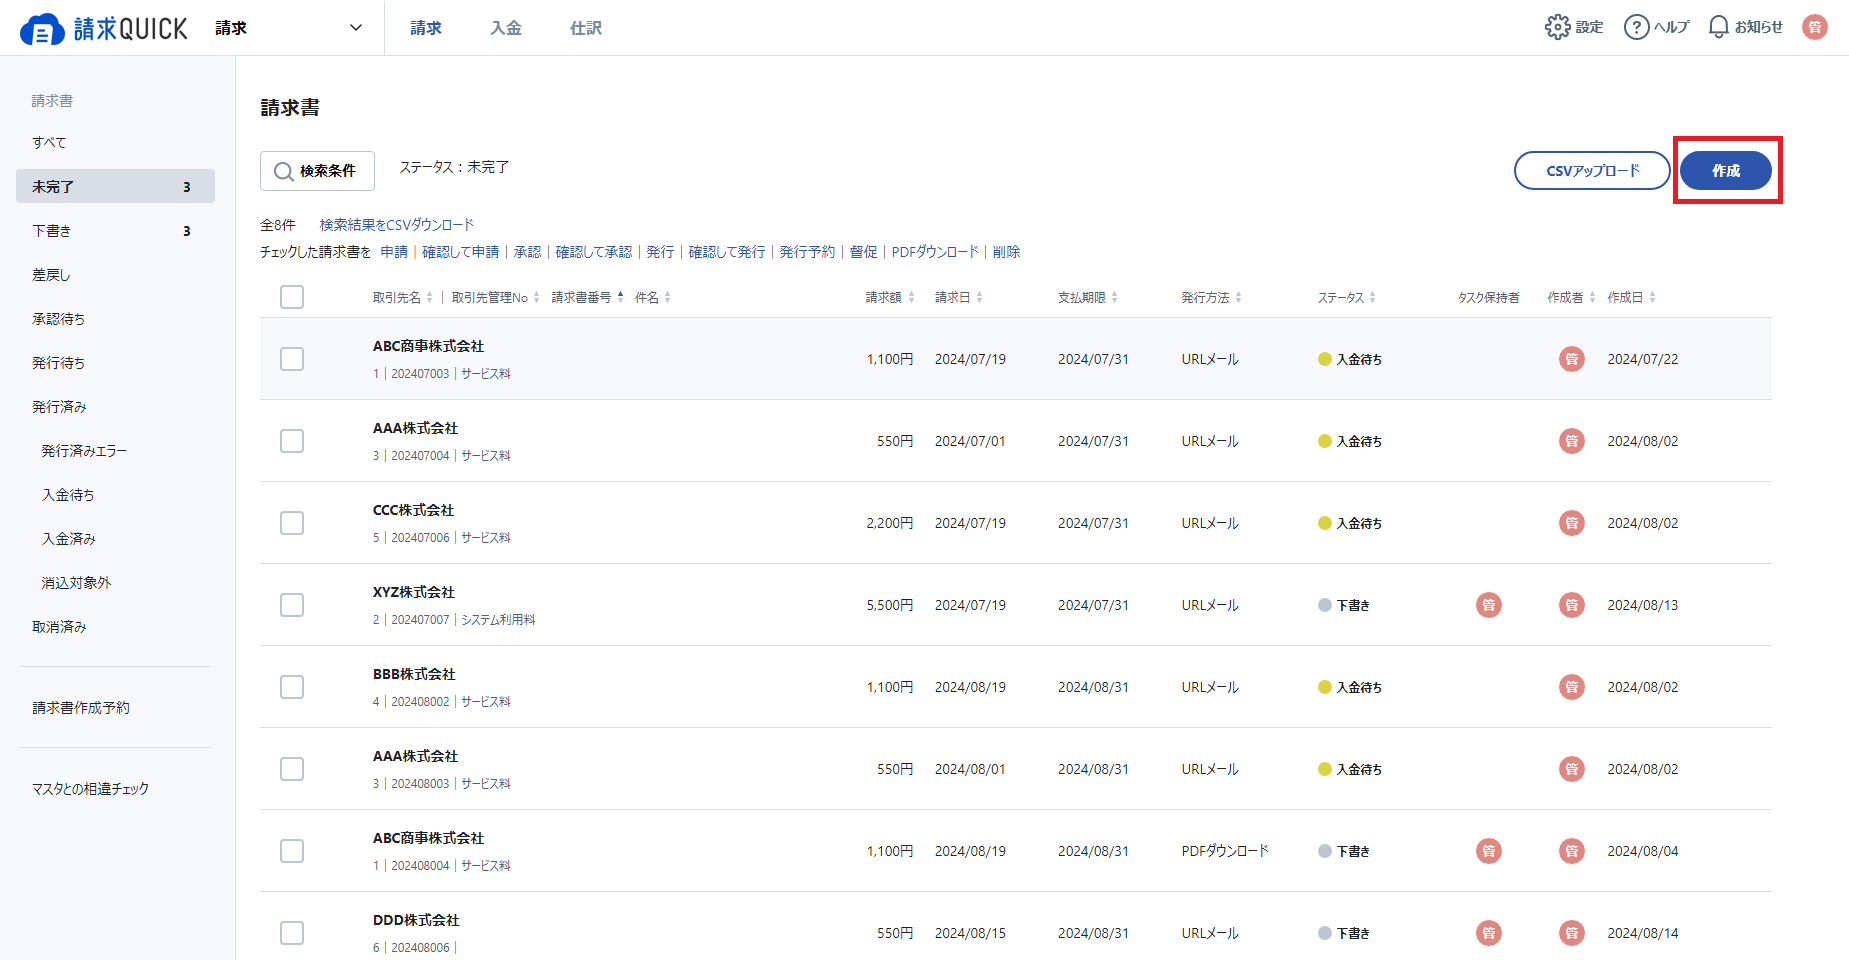Sort by 支払期限 column header arrows
This screenshot has height=960, width=1849.
pos(1114,298)
